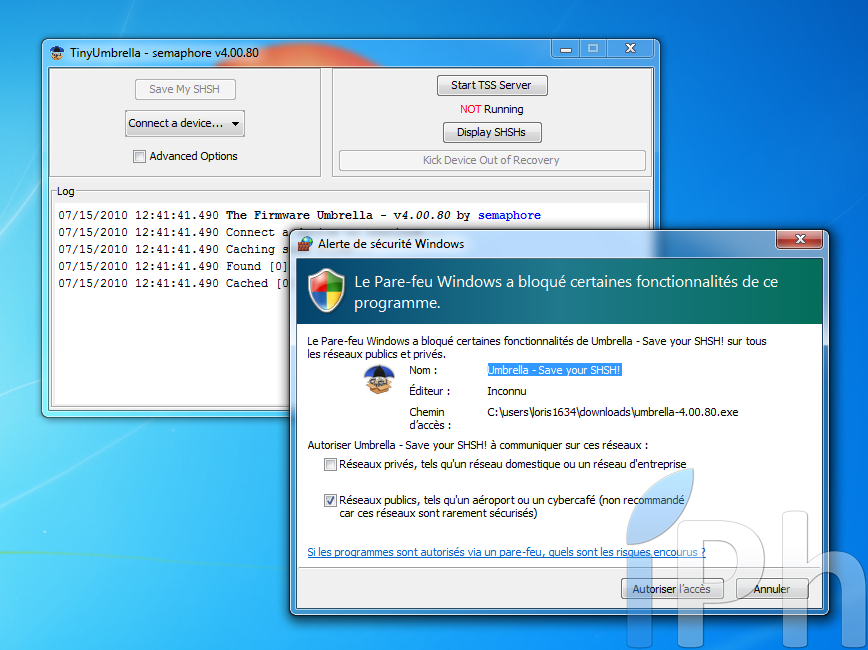The height and width of the screenshot is (650, 868).
Task: Minimize the TinyUmbrella window
Action: tap(564, 48)
